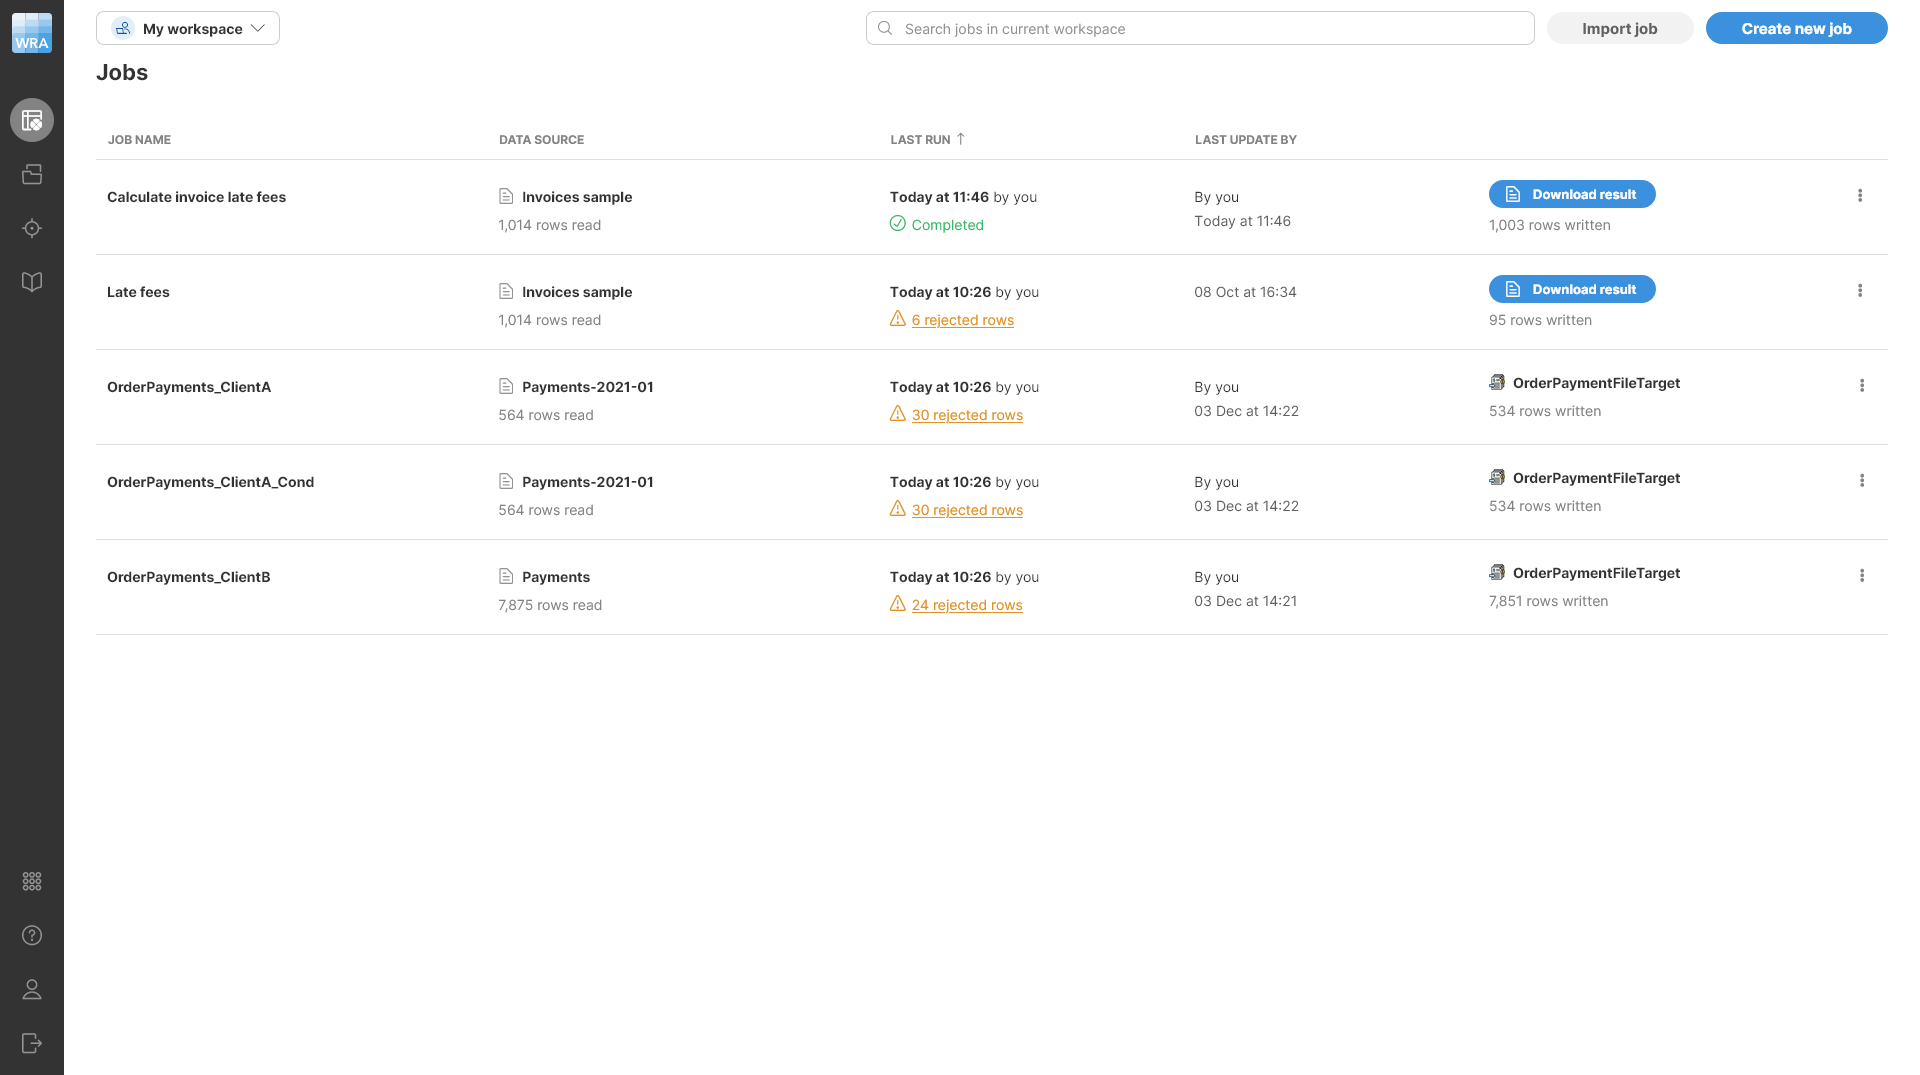Click the crosshair target icon in the sidebar
1920x1075 pixels.
31,228
